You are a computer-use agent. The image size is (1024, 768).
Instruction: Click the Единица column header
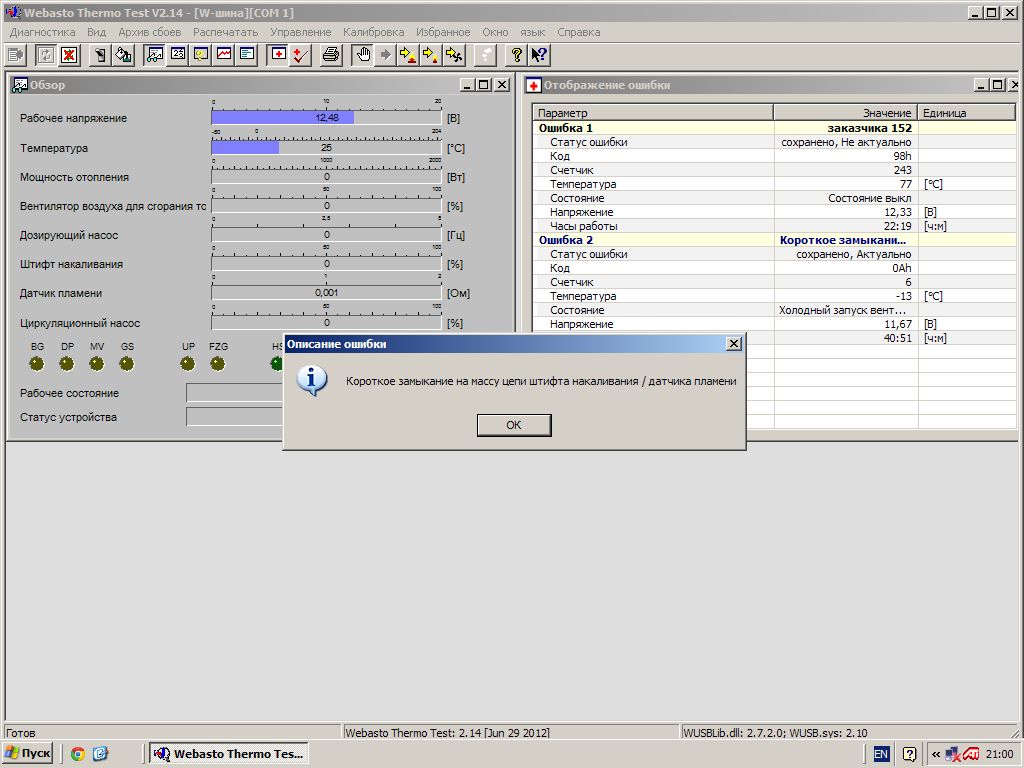pos(967,112)
